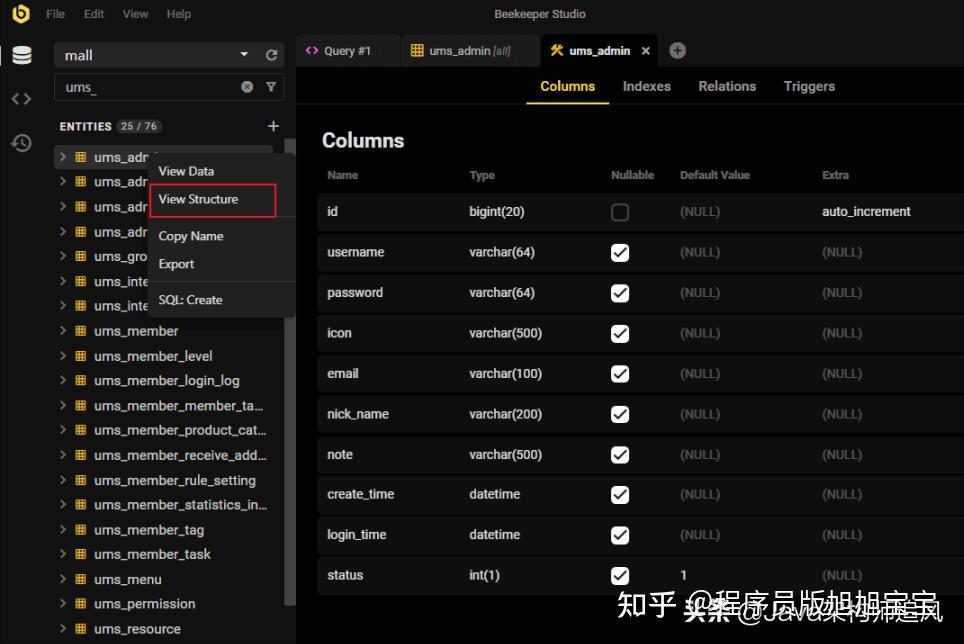Open the Help menu
The image size is (964, 644).
(x=179, y=14)
